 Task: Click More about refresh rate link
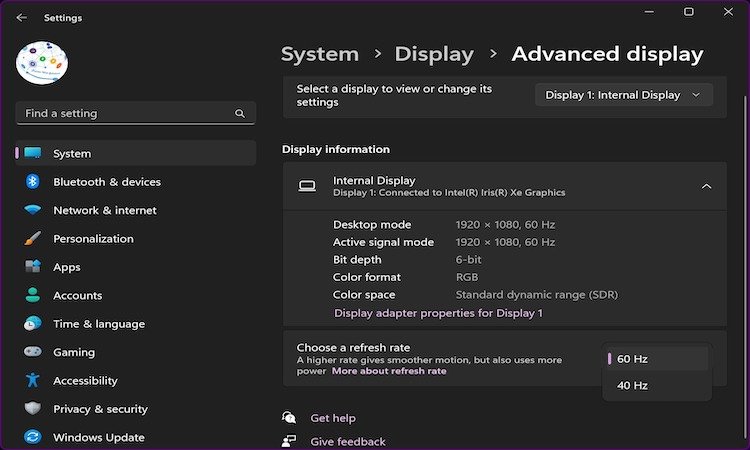click(x=389, y=371)
